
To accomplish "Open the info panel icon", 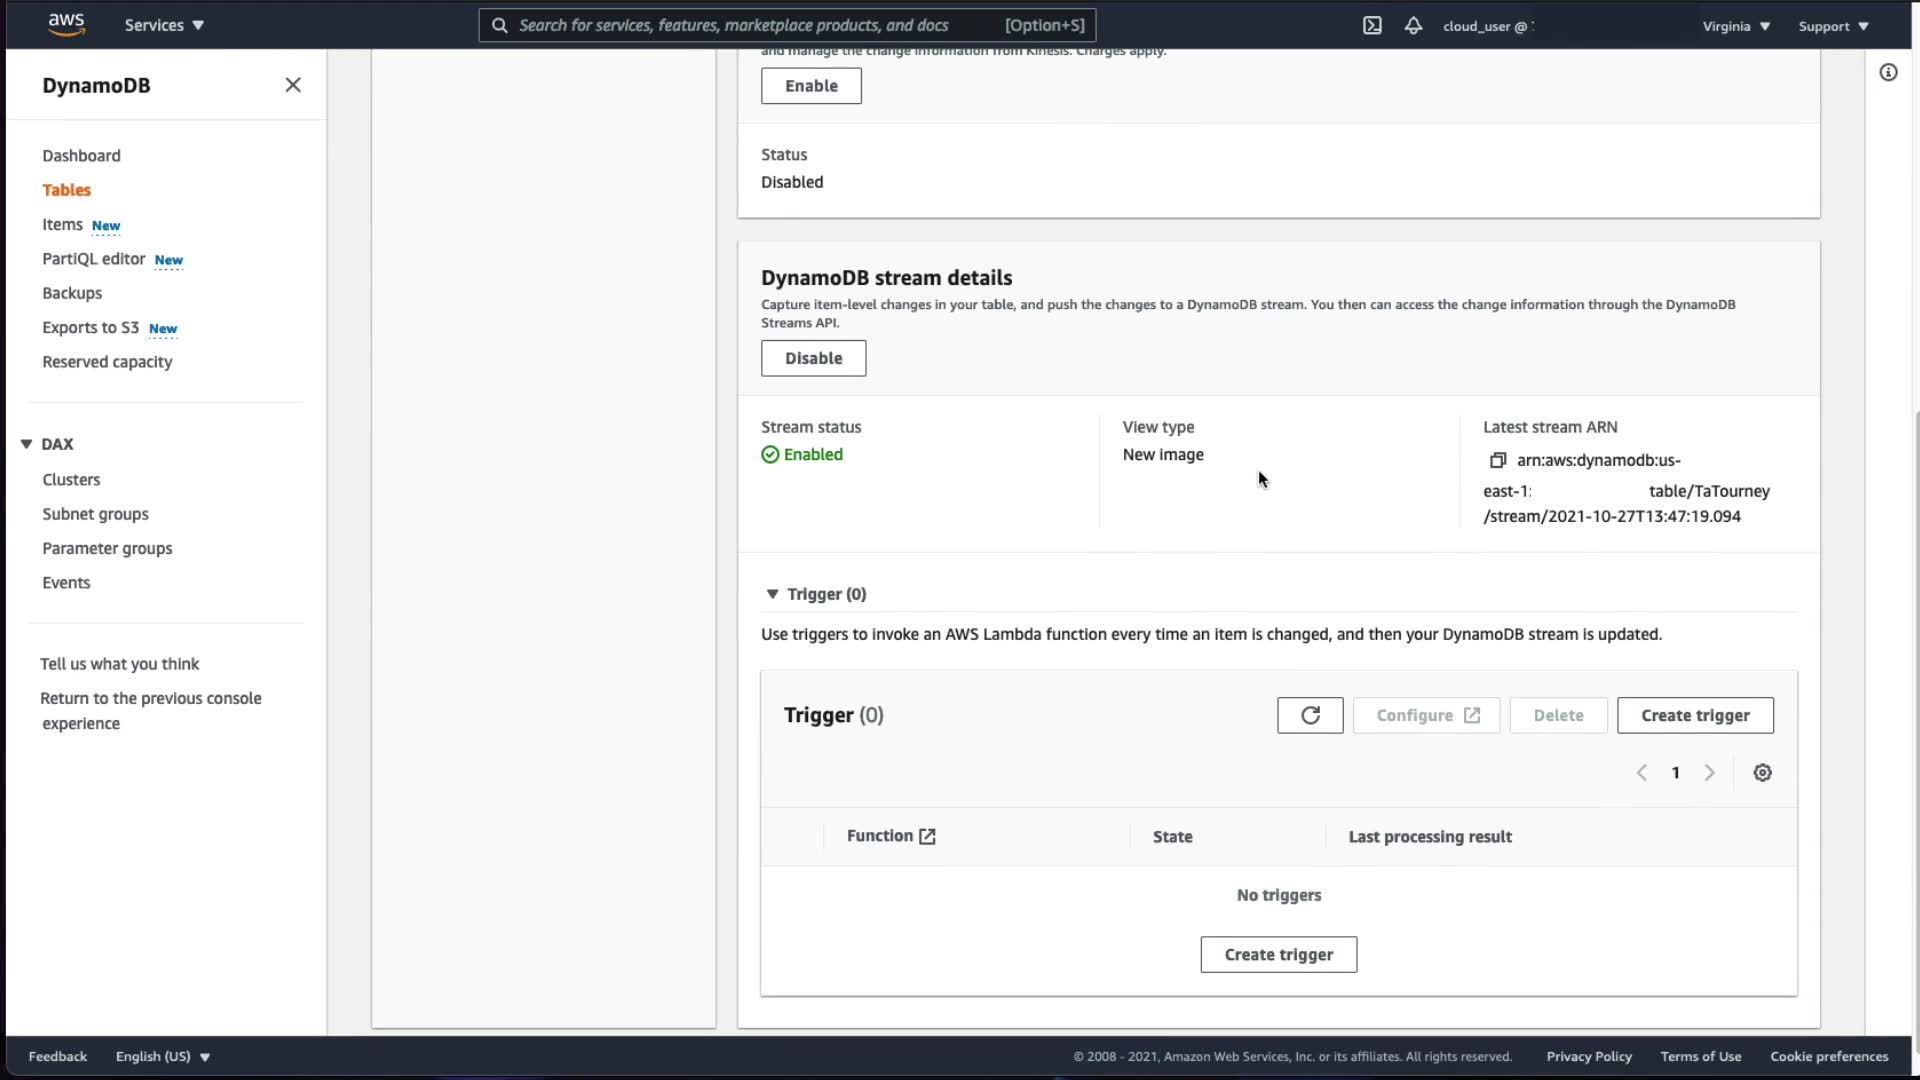I will click(1888, 72).
